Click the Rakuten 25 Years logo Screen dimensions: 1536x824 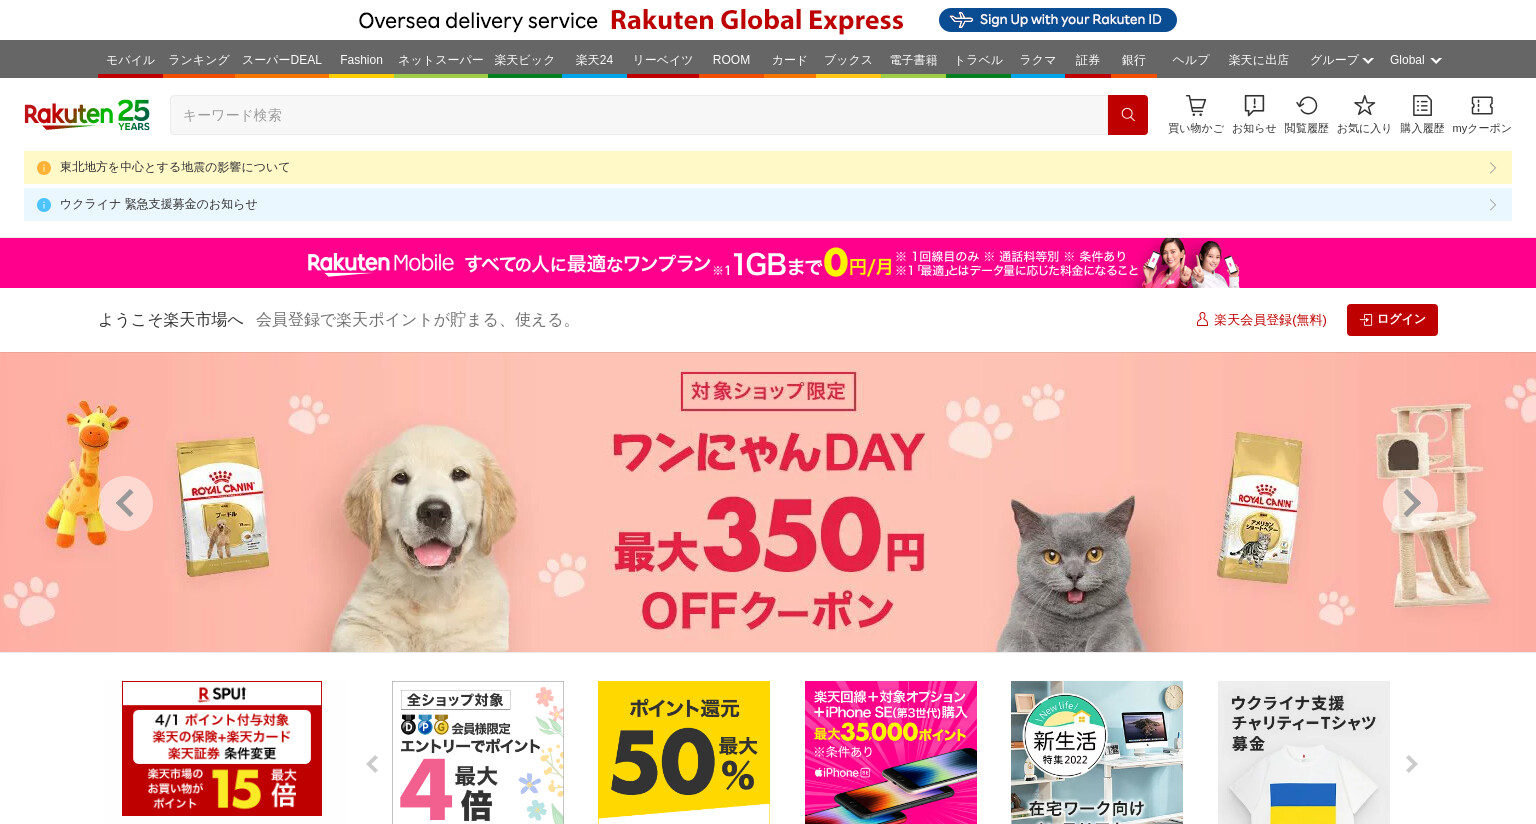(x=87, y=115)
